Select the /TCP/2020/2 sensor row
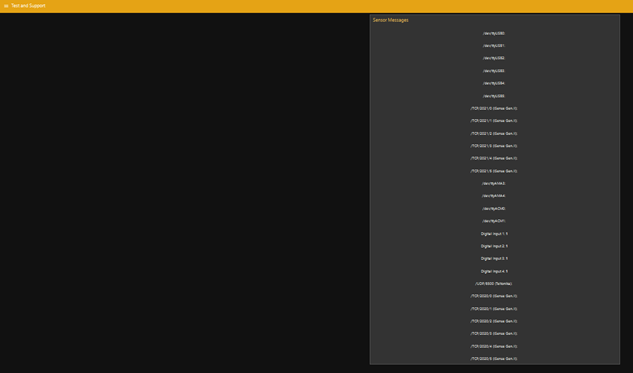Viewport: 633px width, 373px height. (x=494, y=321)
